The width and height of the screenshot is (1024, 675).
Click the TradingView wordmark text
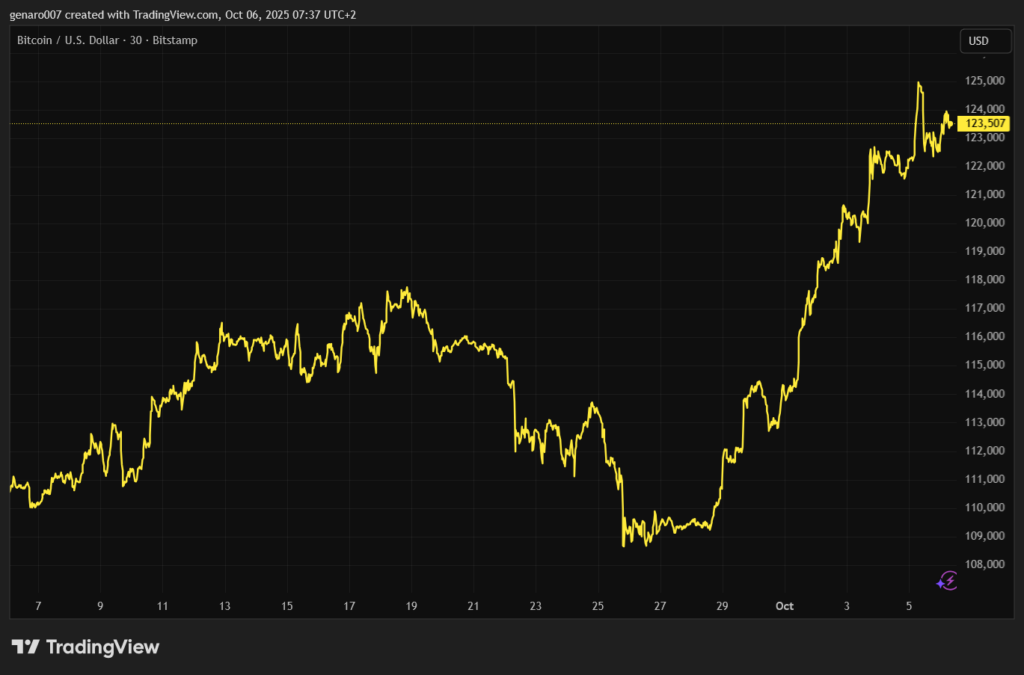point(101,647)
